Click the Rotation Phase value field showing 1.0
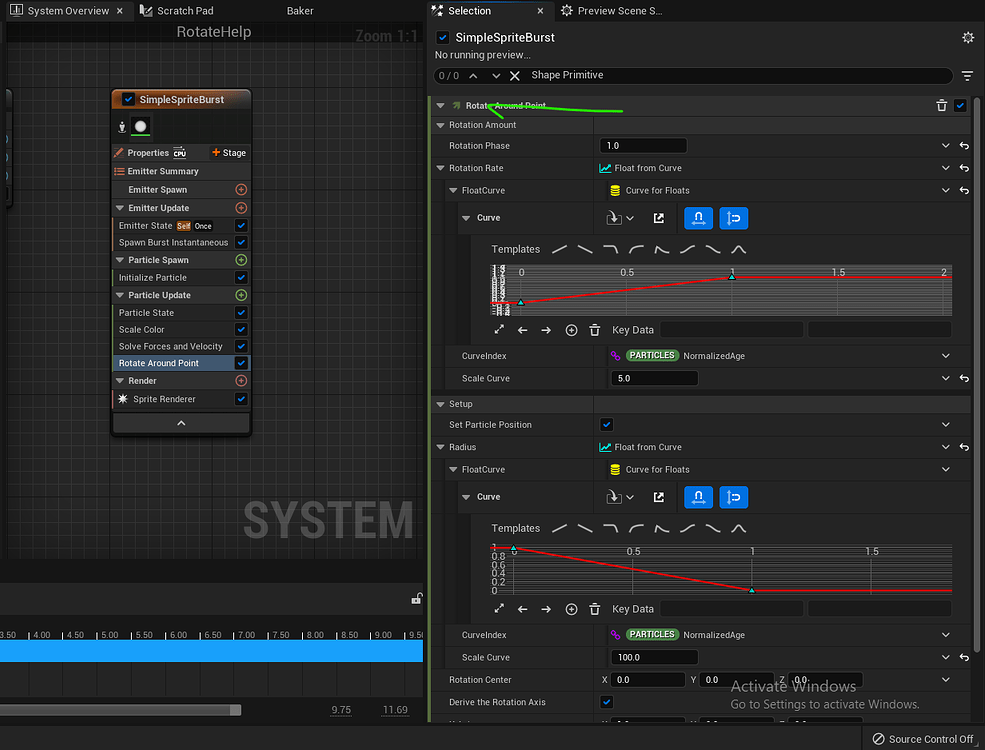The width and height of the screenshot is (985, 750). (643, 145)
